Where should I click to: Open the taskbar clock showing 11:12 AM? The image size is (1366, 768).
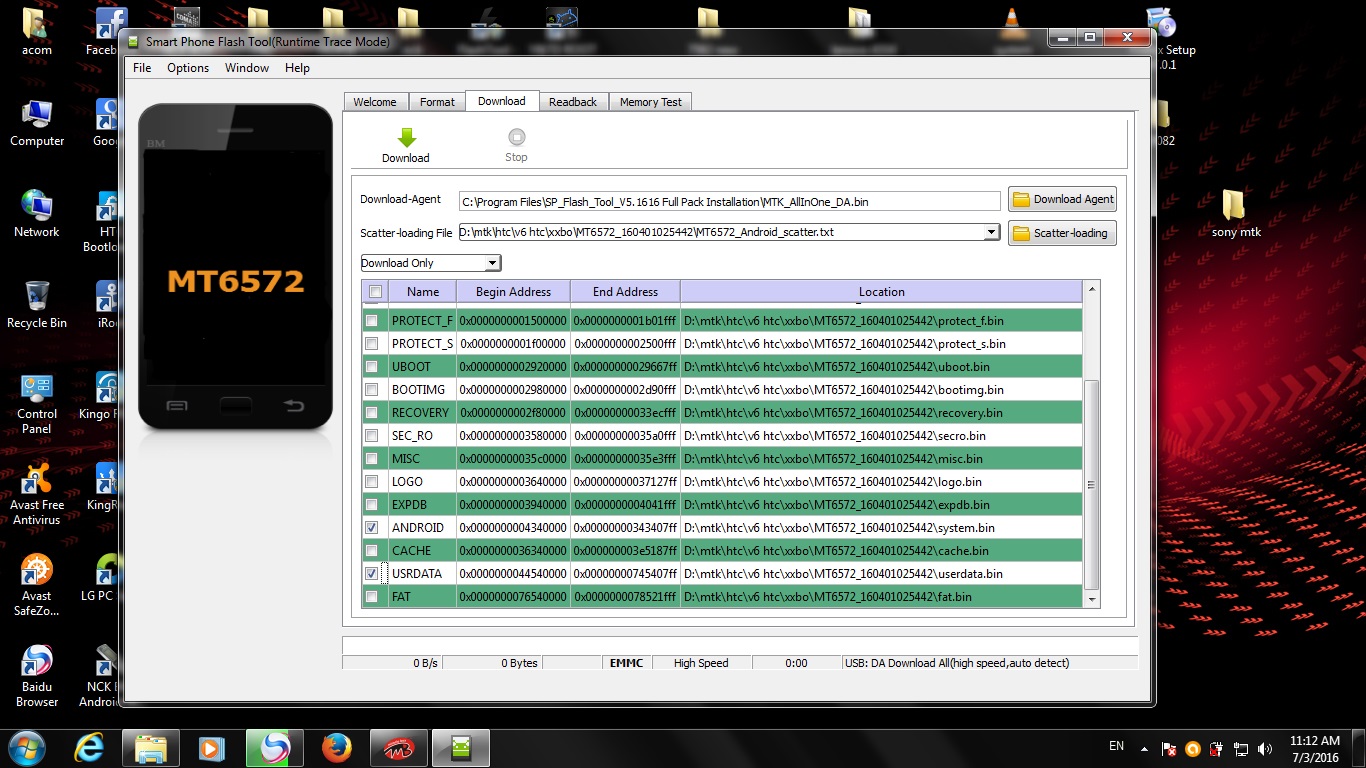(x=1314, y=749)
